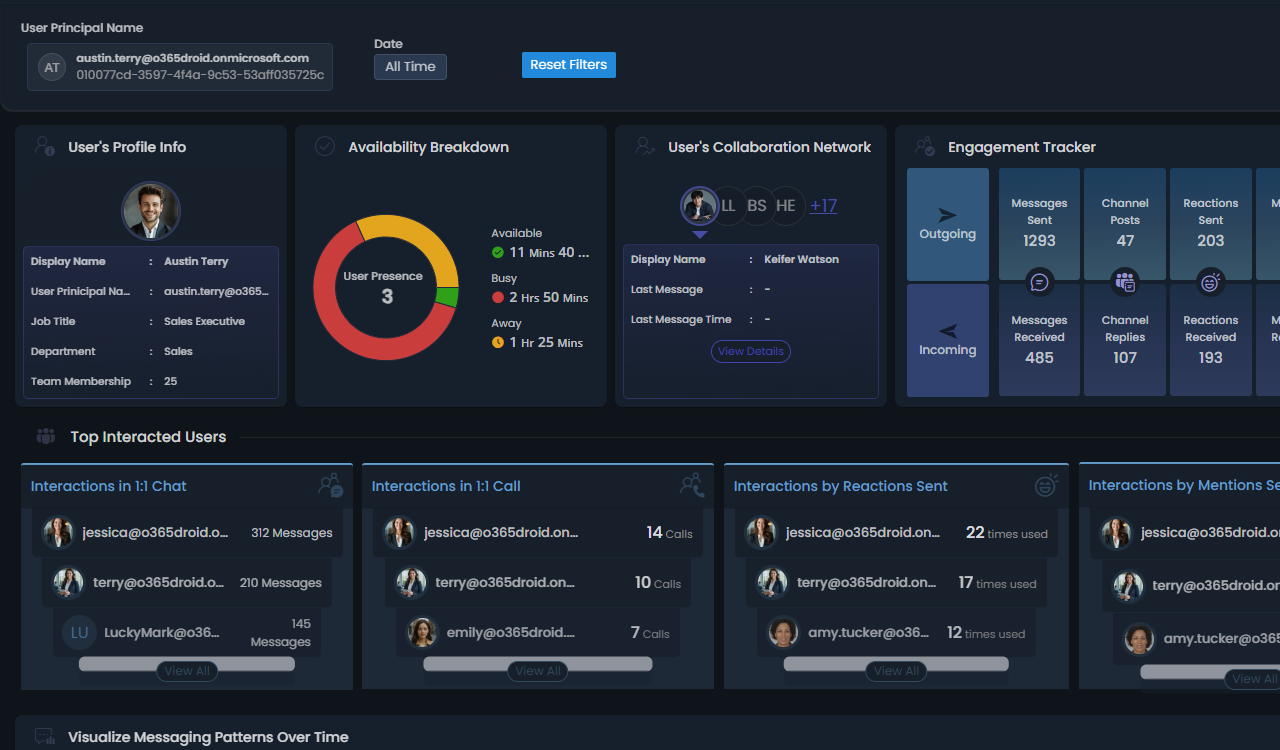
Task: Click the person icon on Interactions in 1:1 Chat
Action: tap(330, 485)
